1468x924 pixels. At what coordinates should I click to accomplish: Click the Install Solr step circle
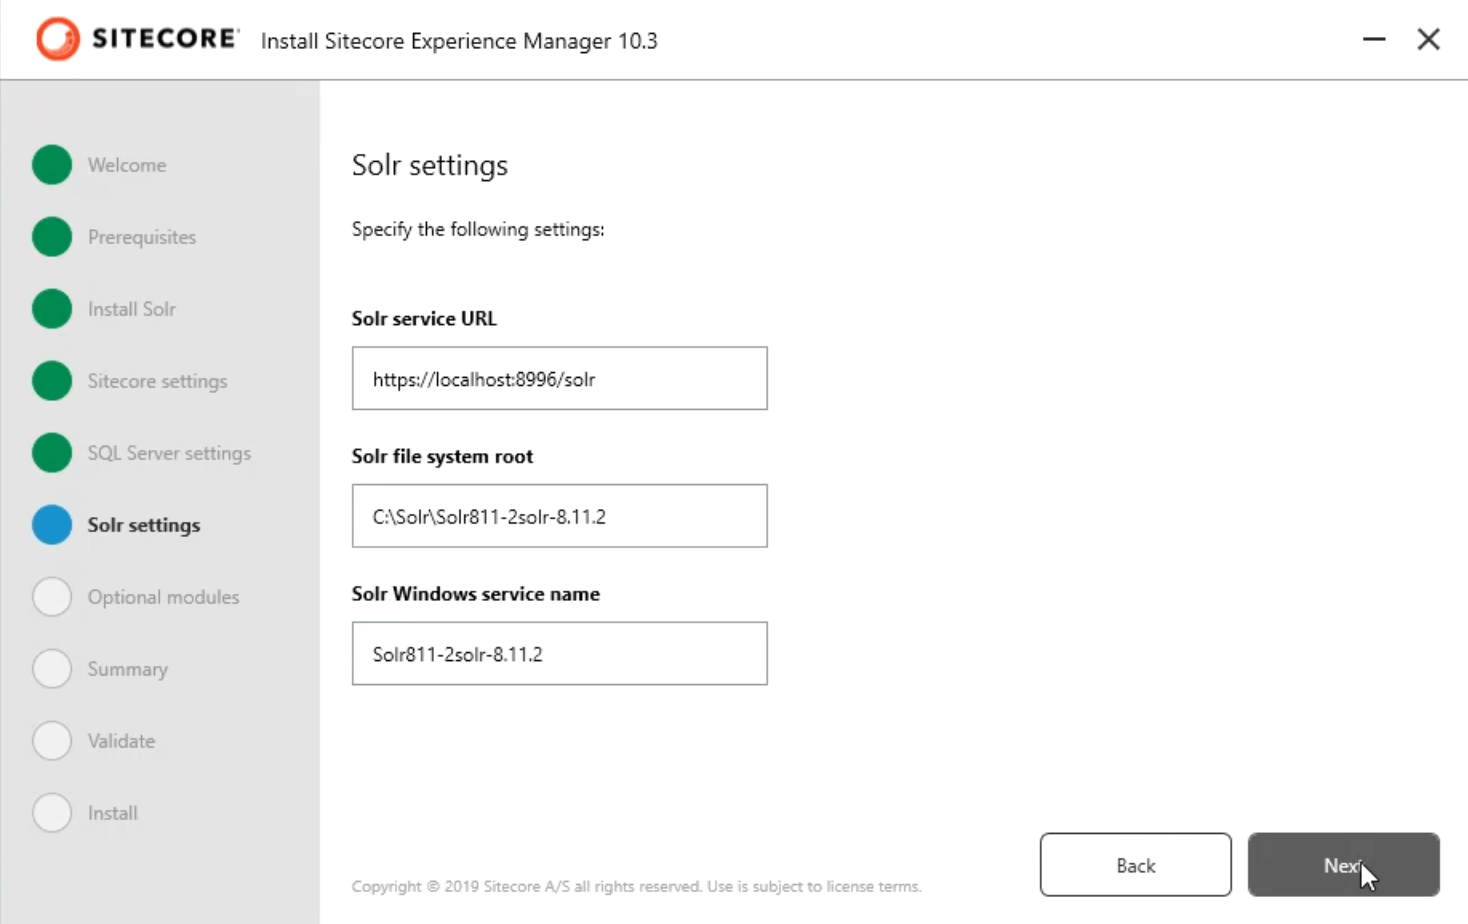(52, 309)
